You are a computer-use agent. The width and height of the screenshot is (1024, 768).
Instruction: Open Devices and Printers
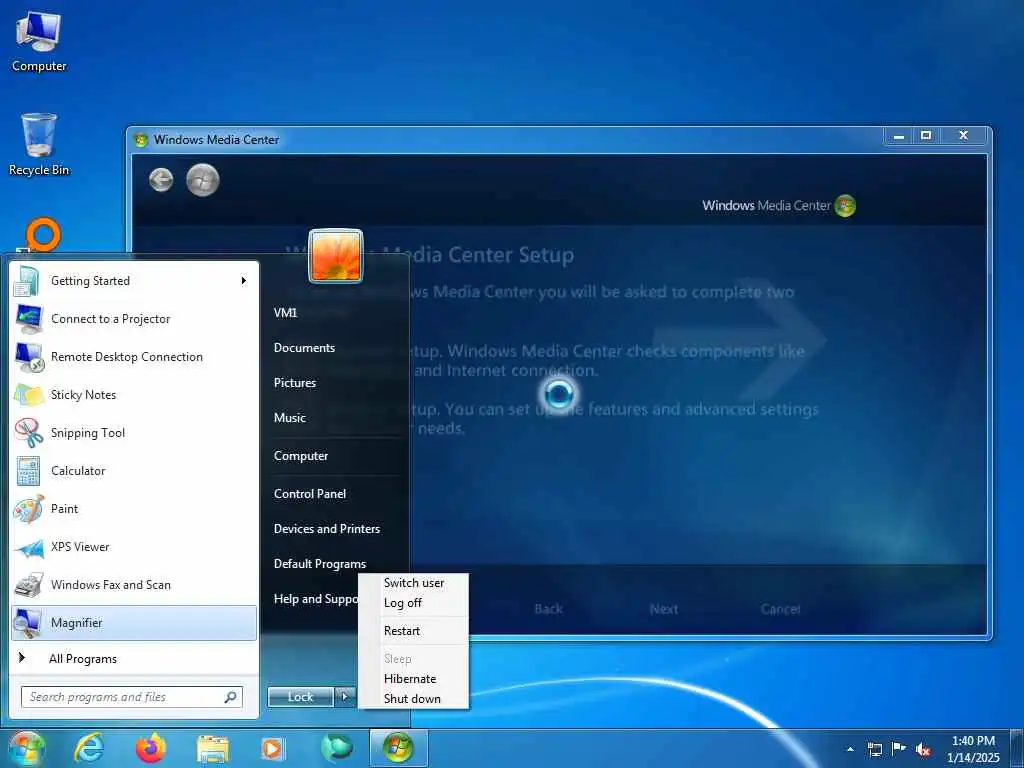[327, 529]
